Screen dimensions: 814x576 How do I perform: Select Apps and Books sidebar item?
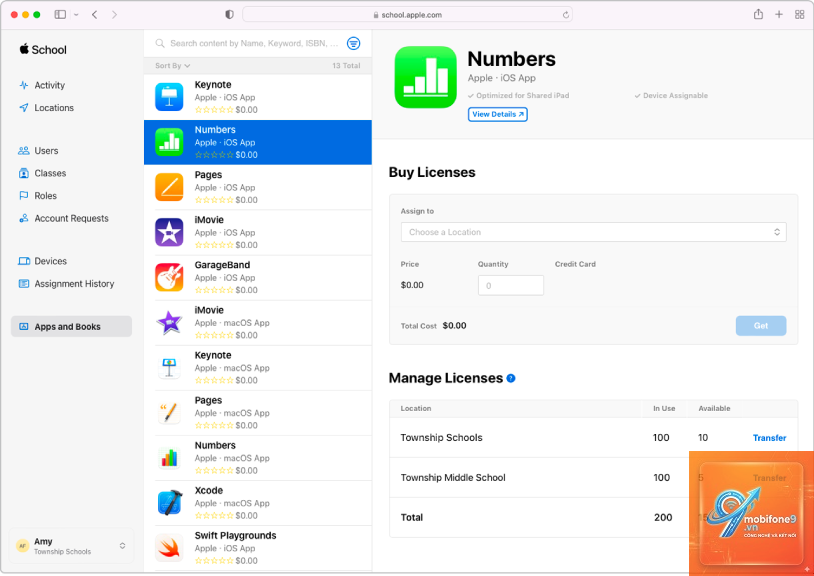[71, 326]
